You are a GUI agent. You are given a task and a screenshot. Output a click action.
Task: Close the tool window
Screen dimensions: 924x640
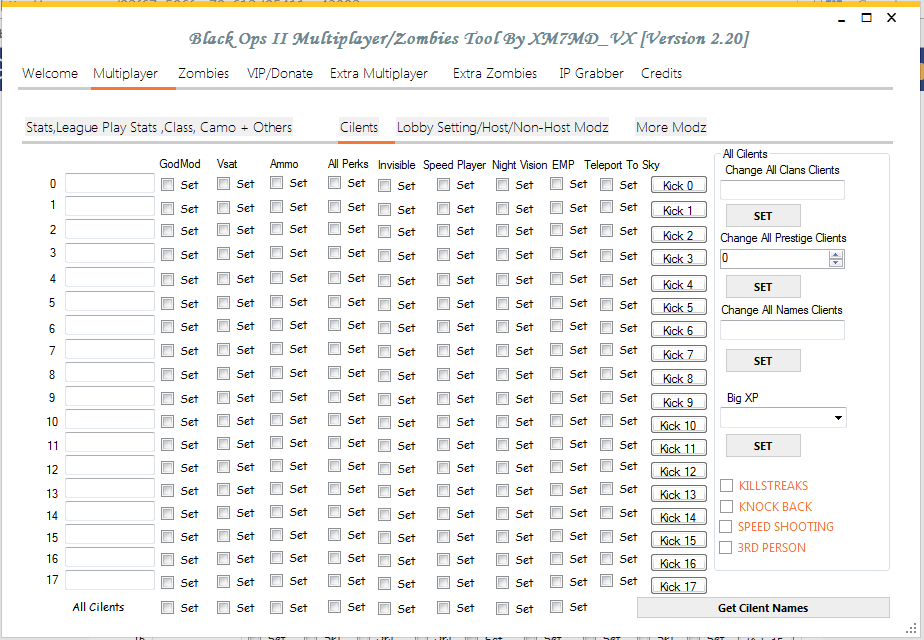[x=892, y=18]
